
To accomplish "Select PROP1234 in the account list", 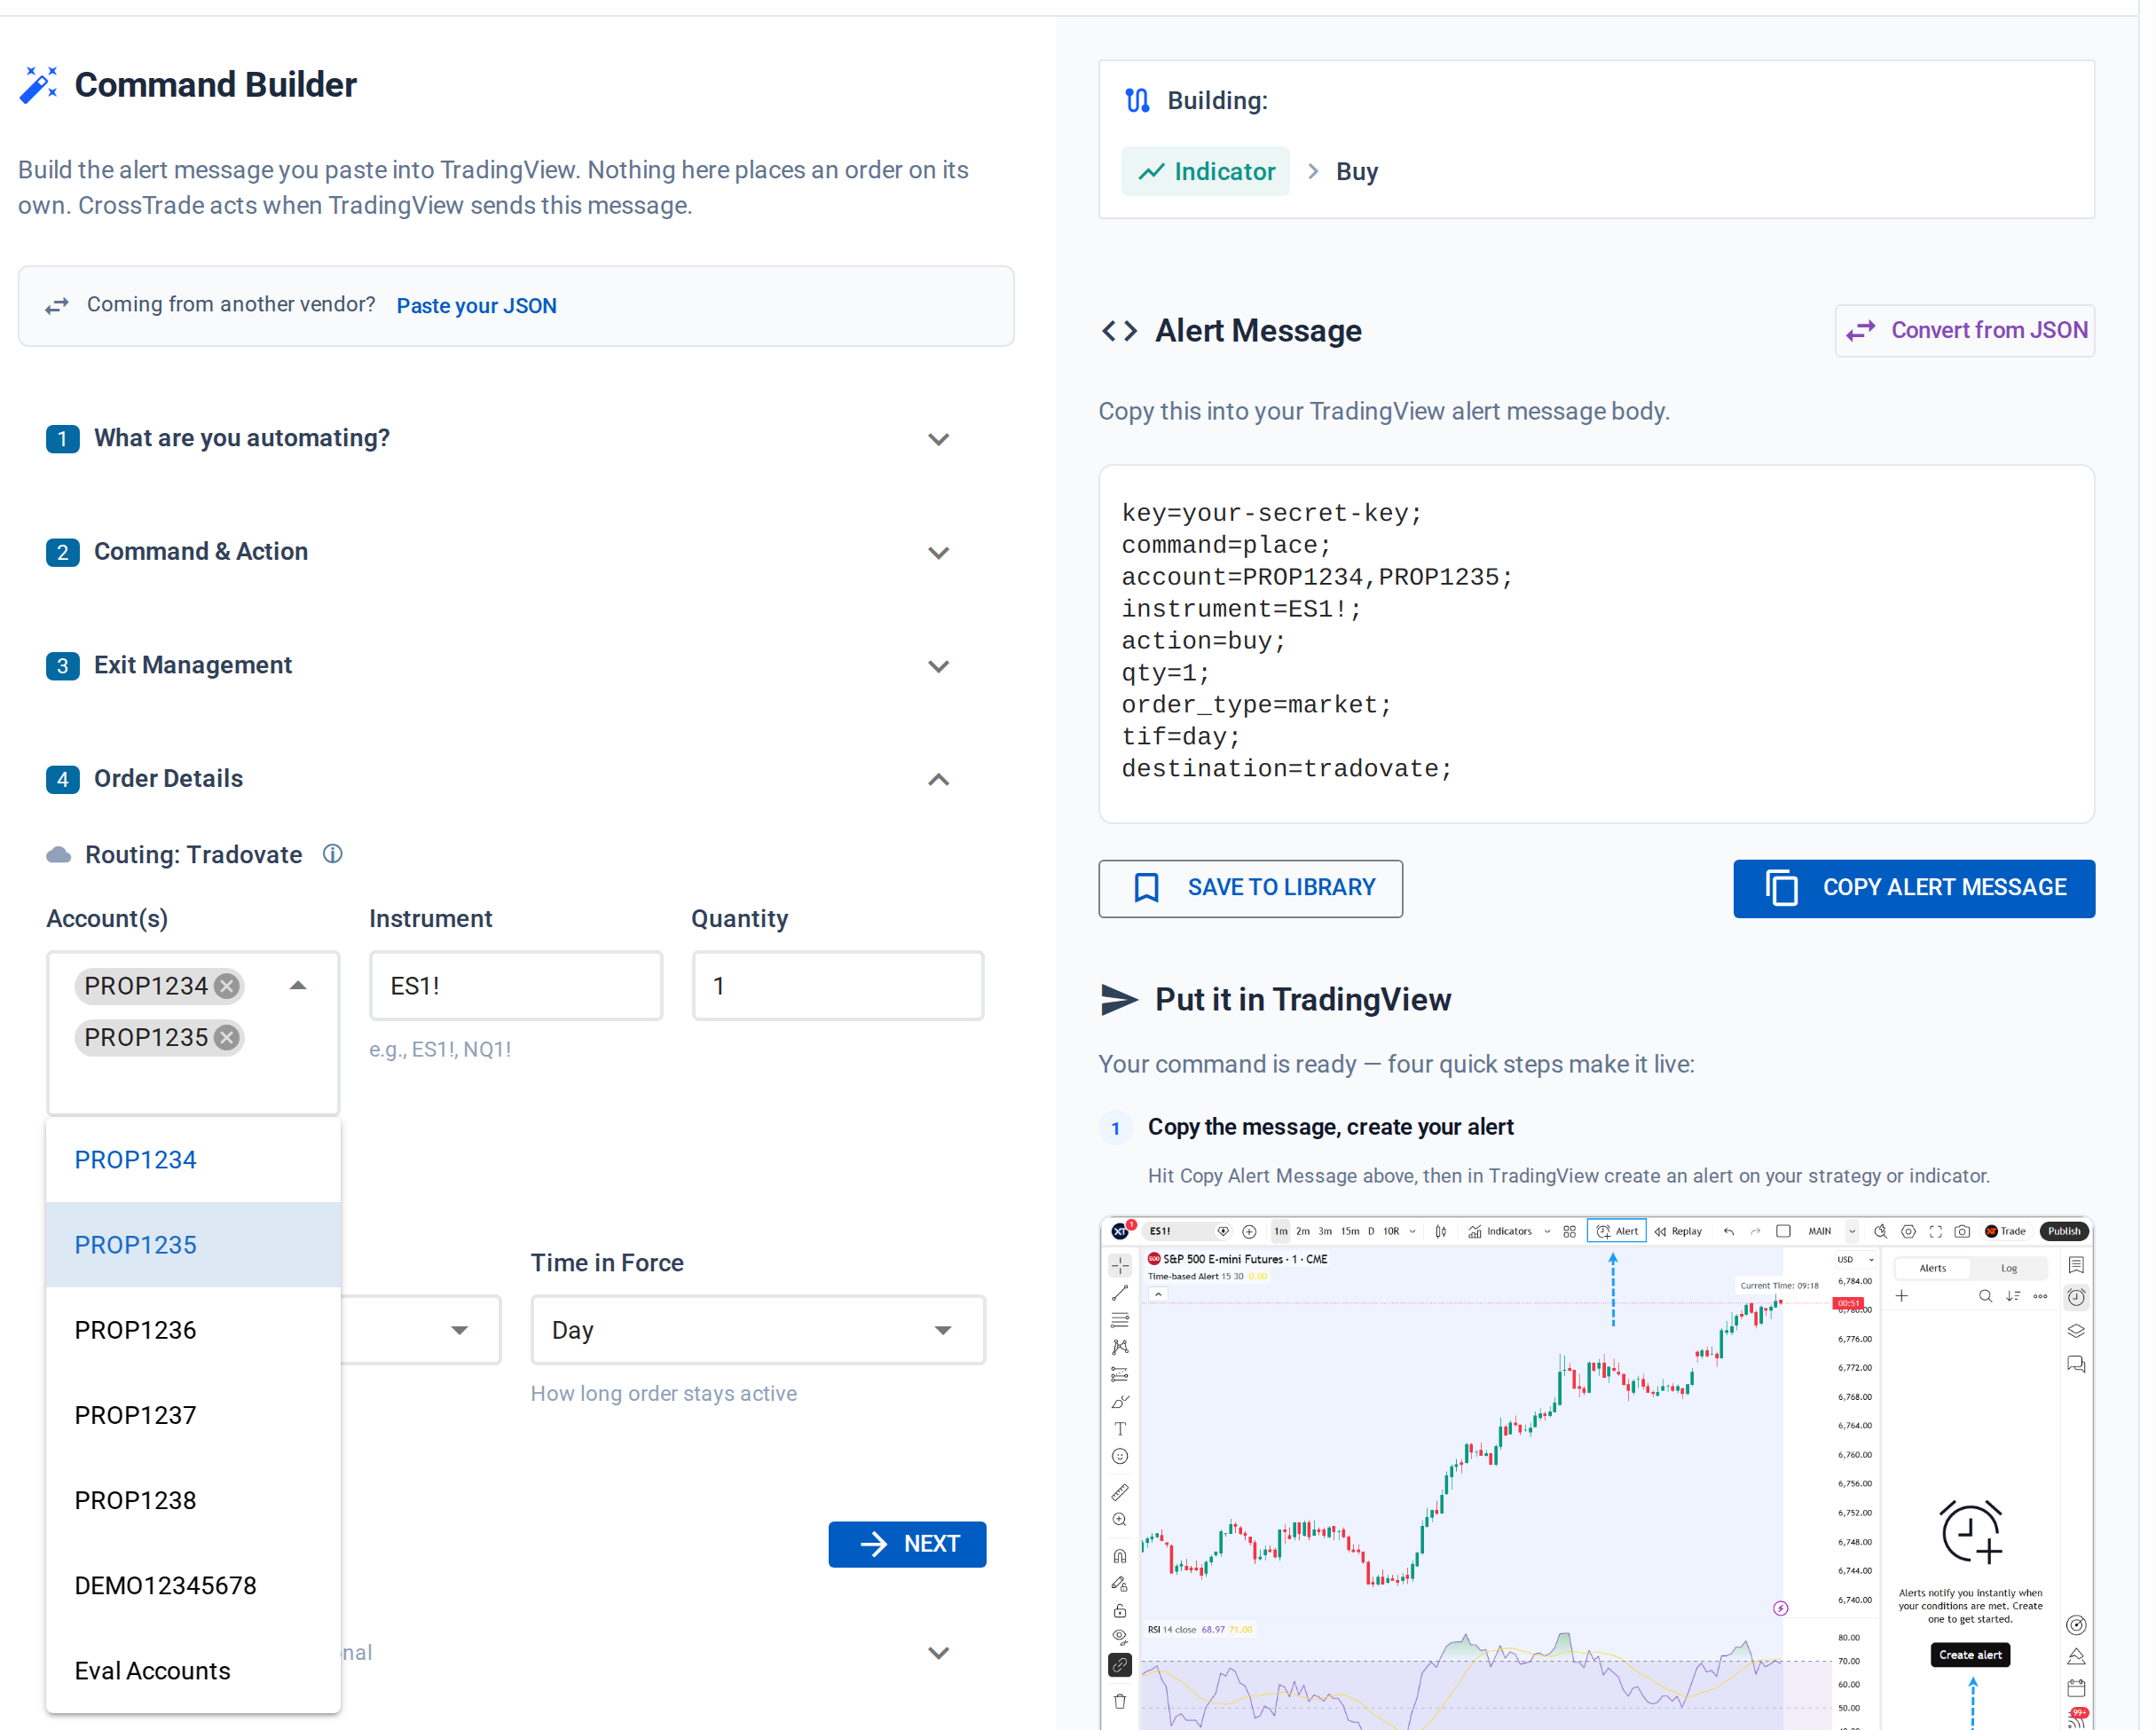I will (193, 1160).
